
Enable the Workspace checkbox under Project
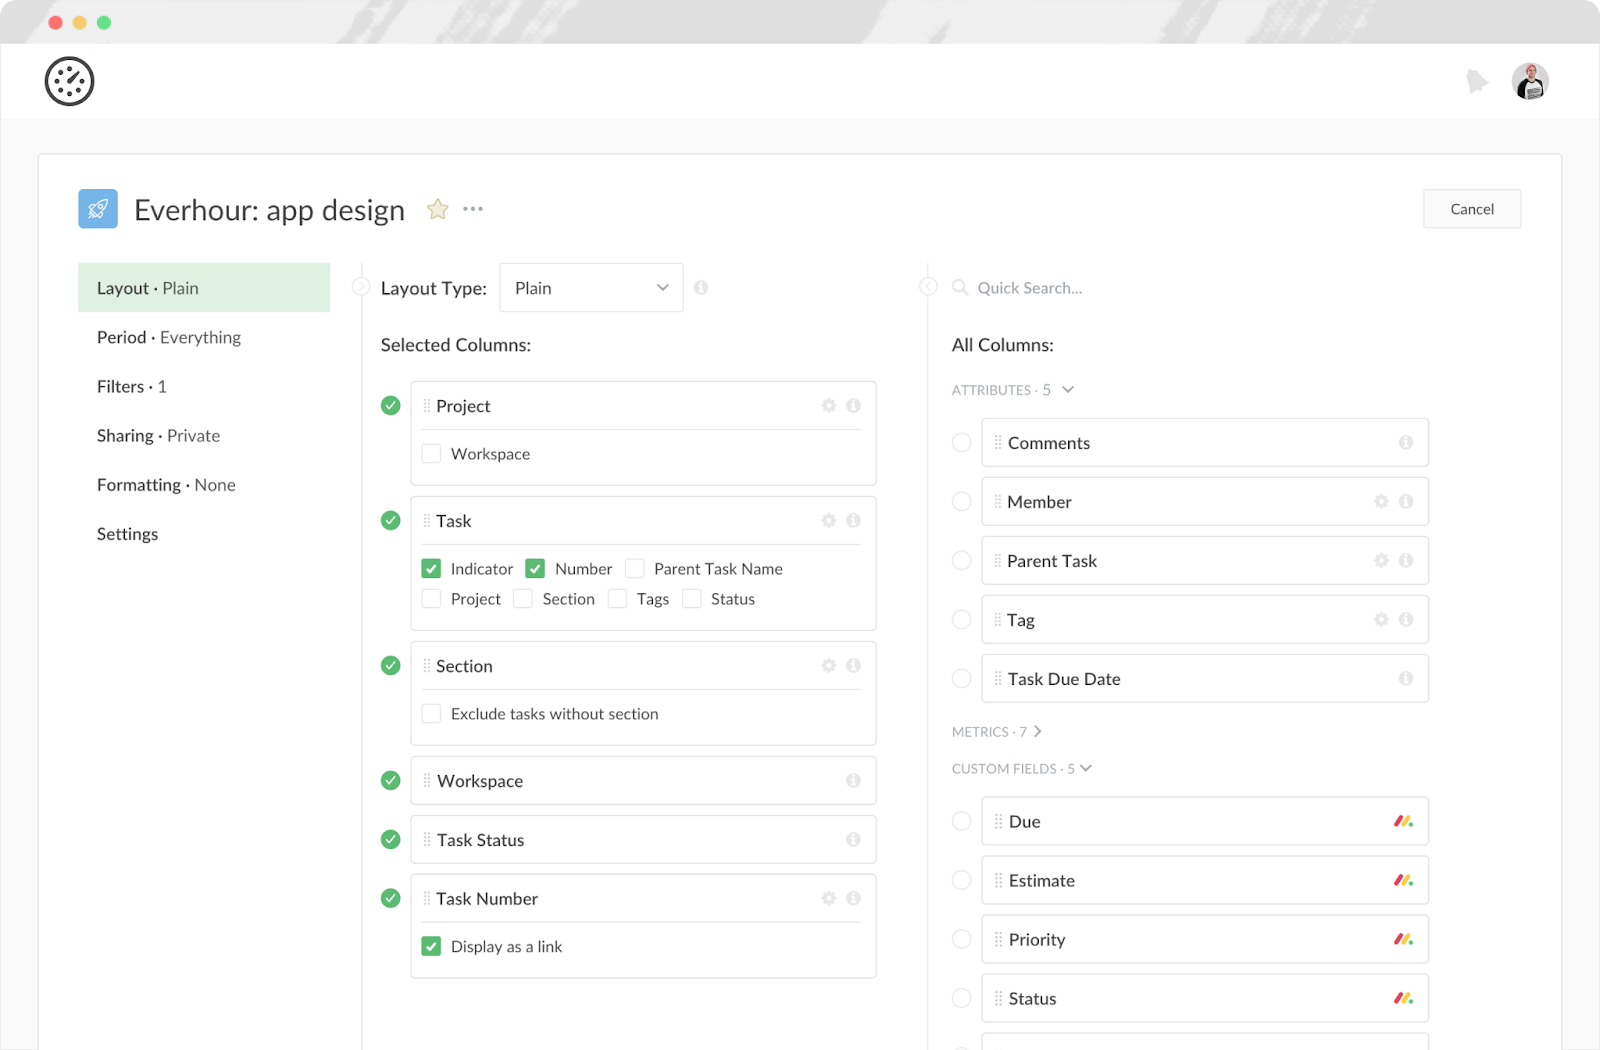point(431,453)
